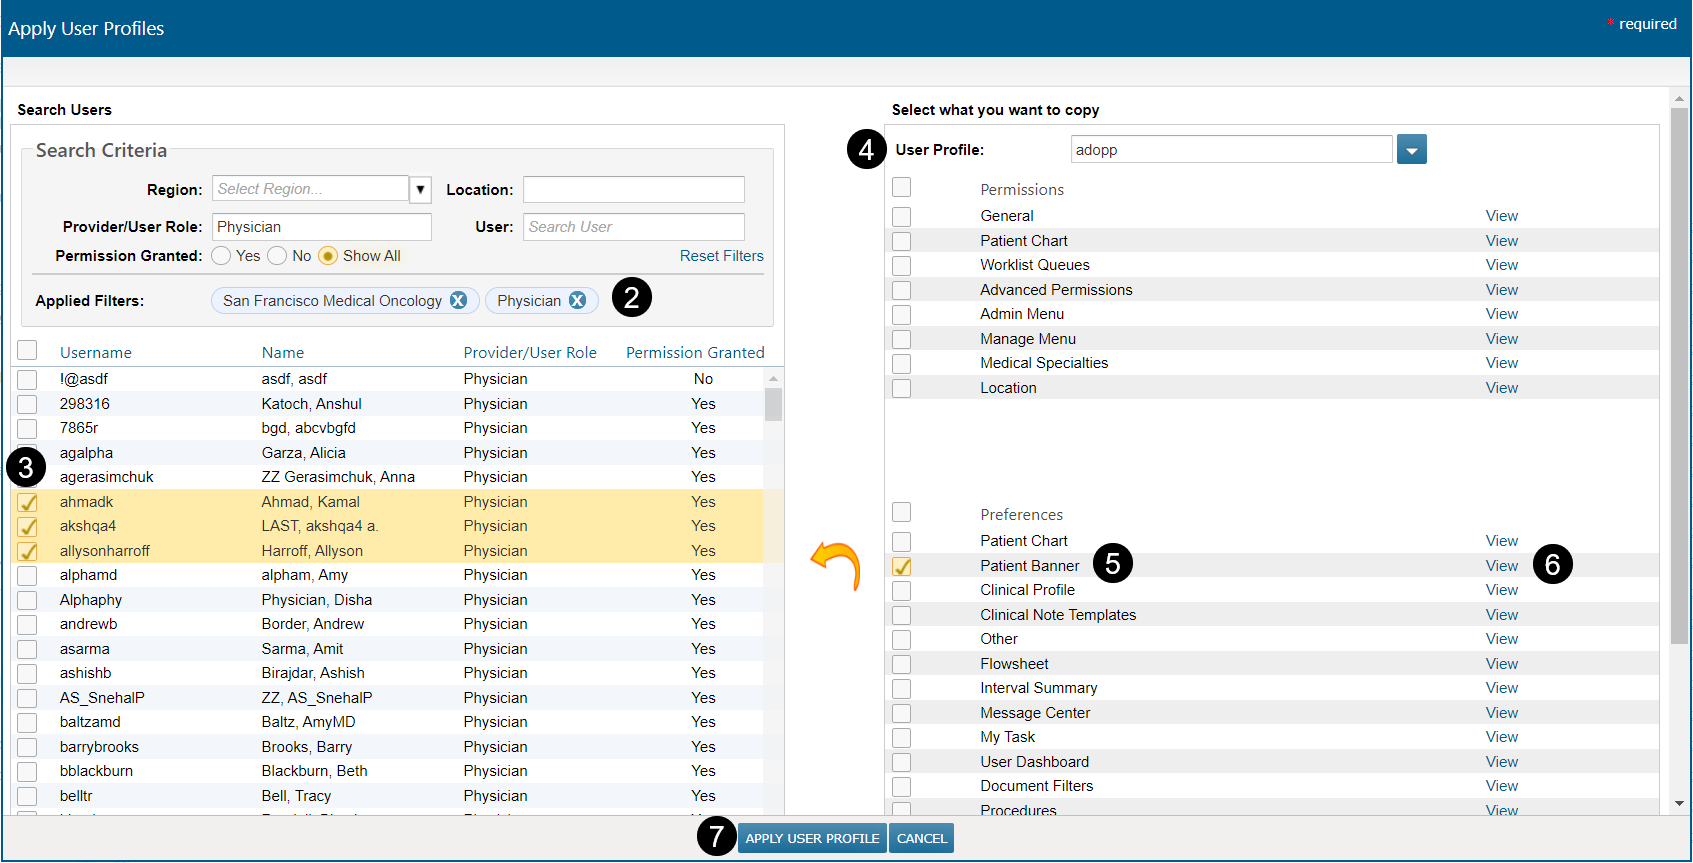Click the orange copy arrow icon

click(836, 565)
